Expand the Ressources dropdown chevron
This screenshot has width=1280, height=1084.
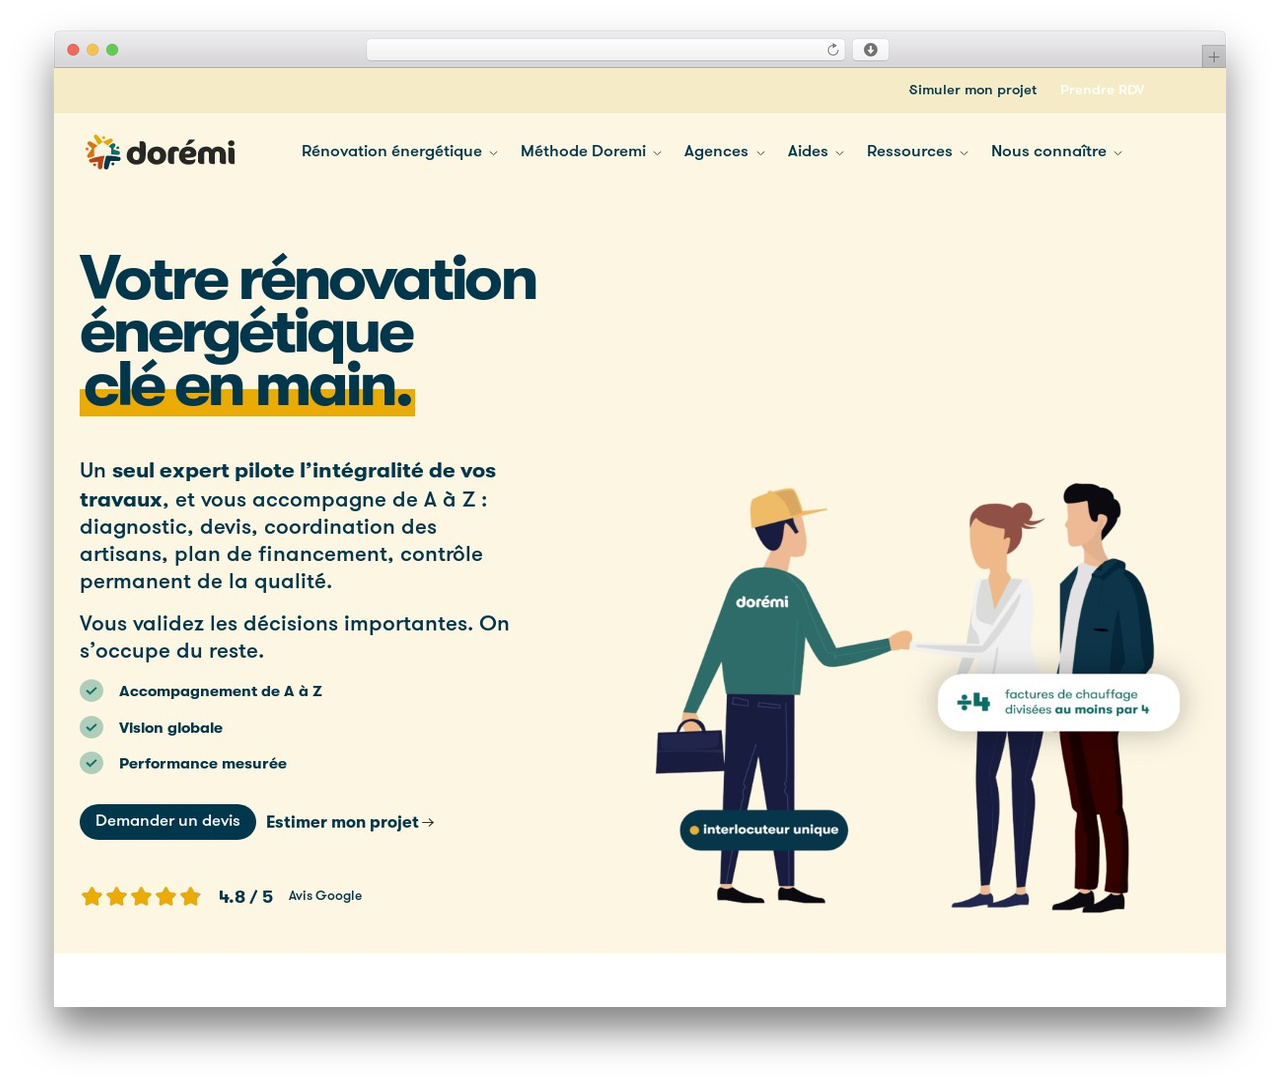pyautogui.click(x=964, y=153)
